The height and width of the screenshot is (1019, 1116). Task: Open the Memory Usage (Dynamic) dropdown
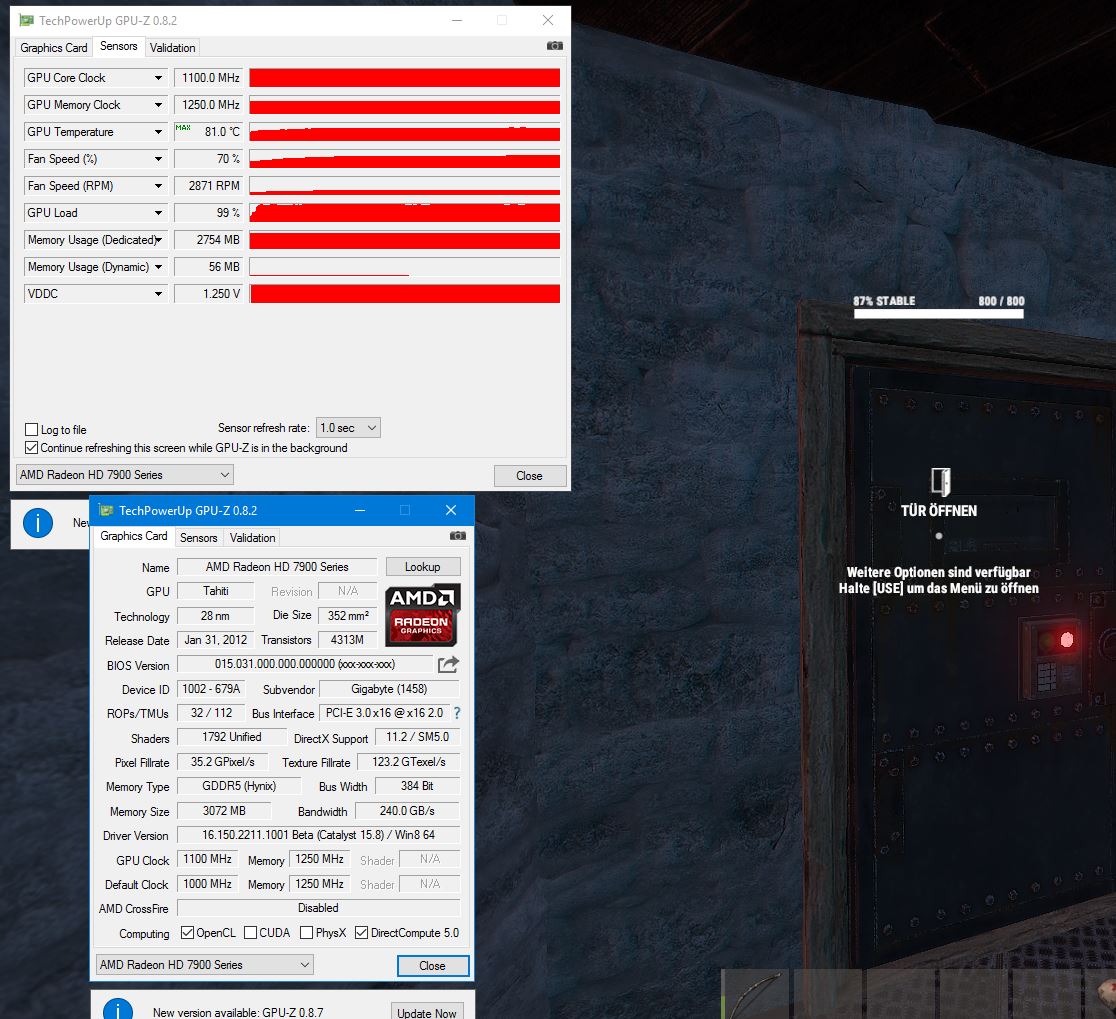[158, 267]
